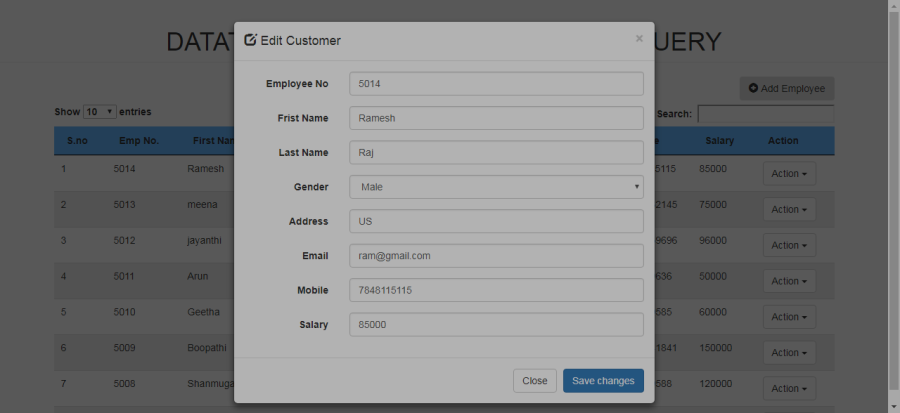The height and width of the screenshot is (413, 900).
Task: Open the Show entries count dropdown
Action: pyautogui.click(x=100, y=112)
